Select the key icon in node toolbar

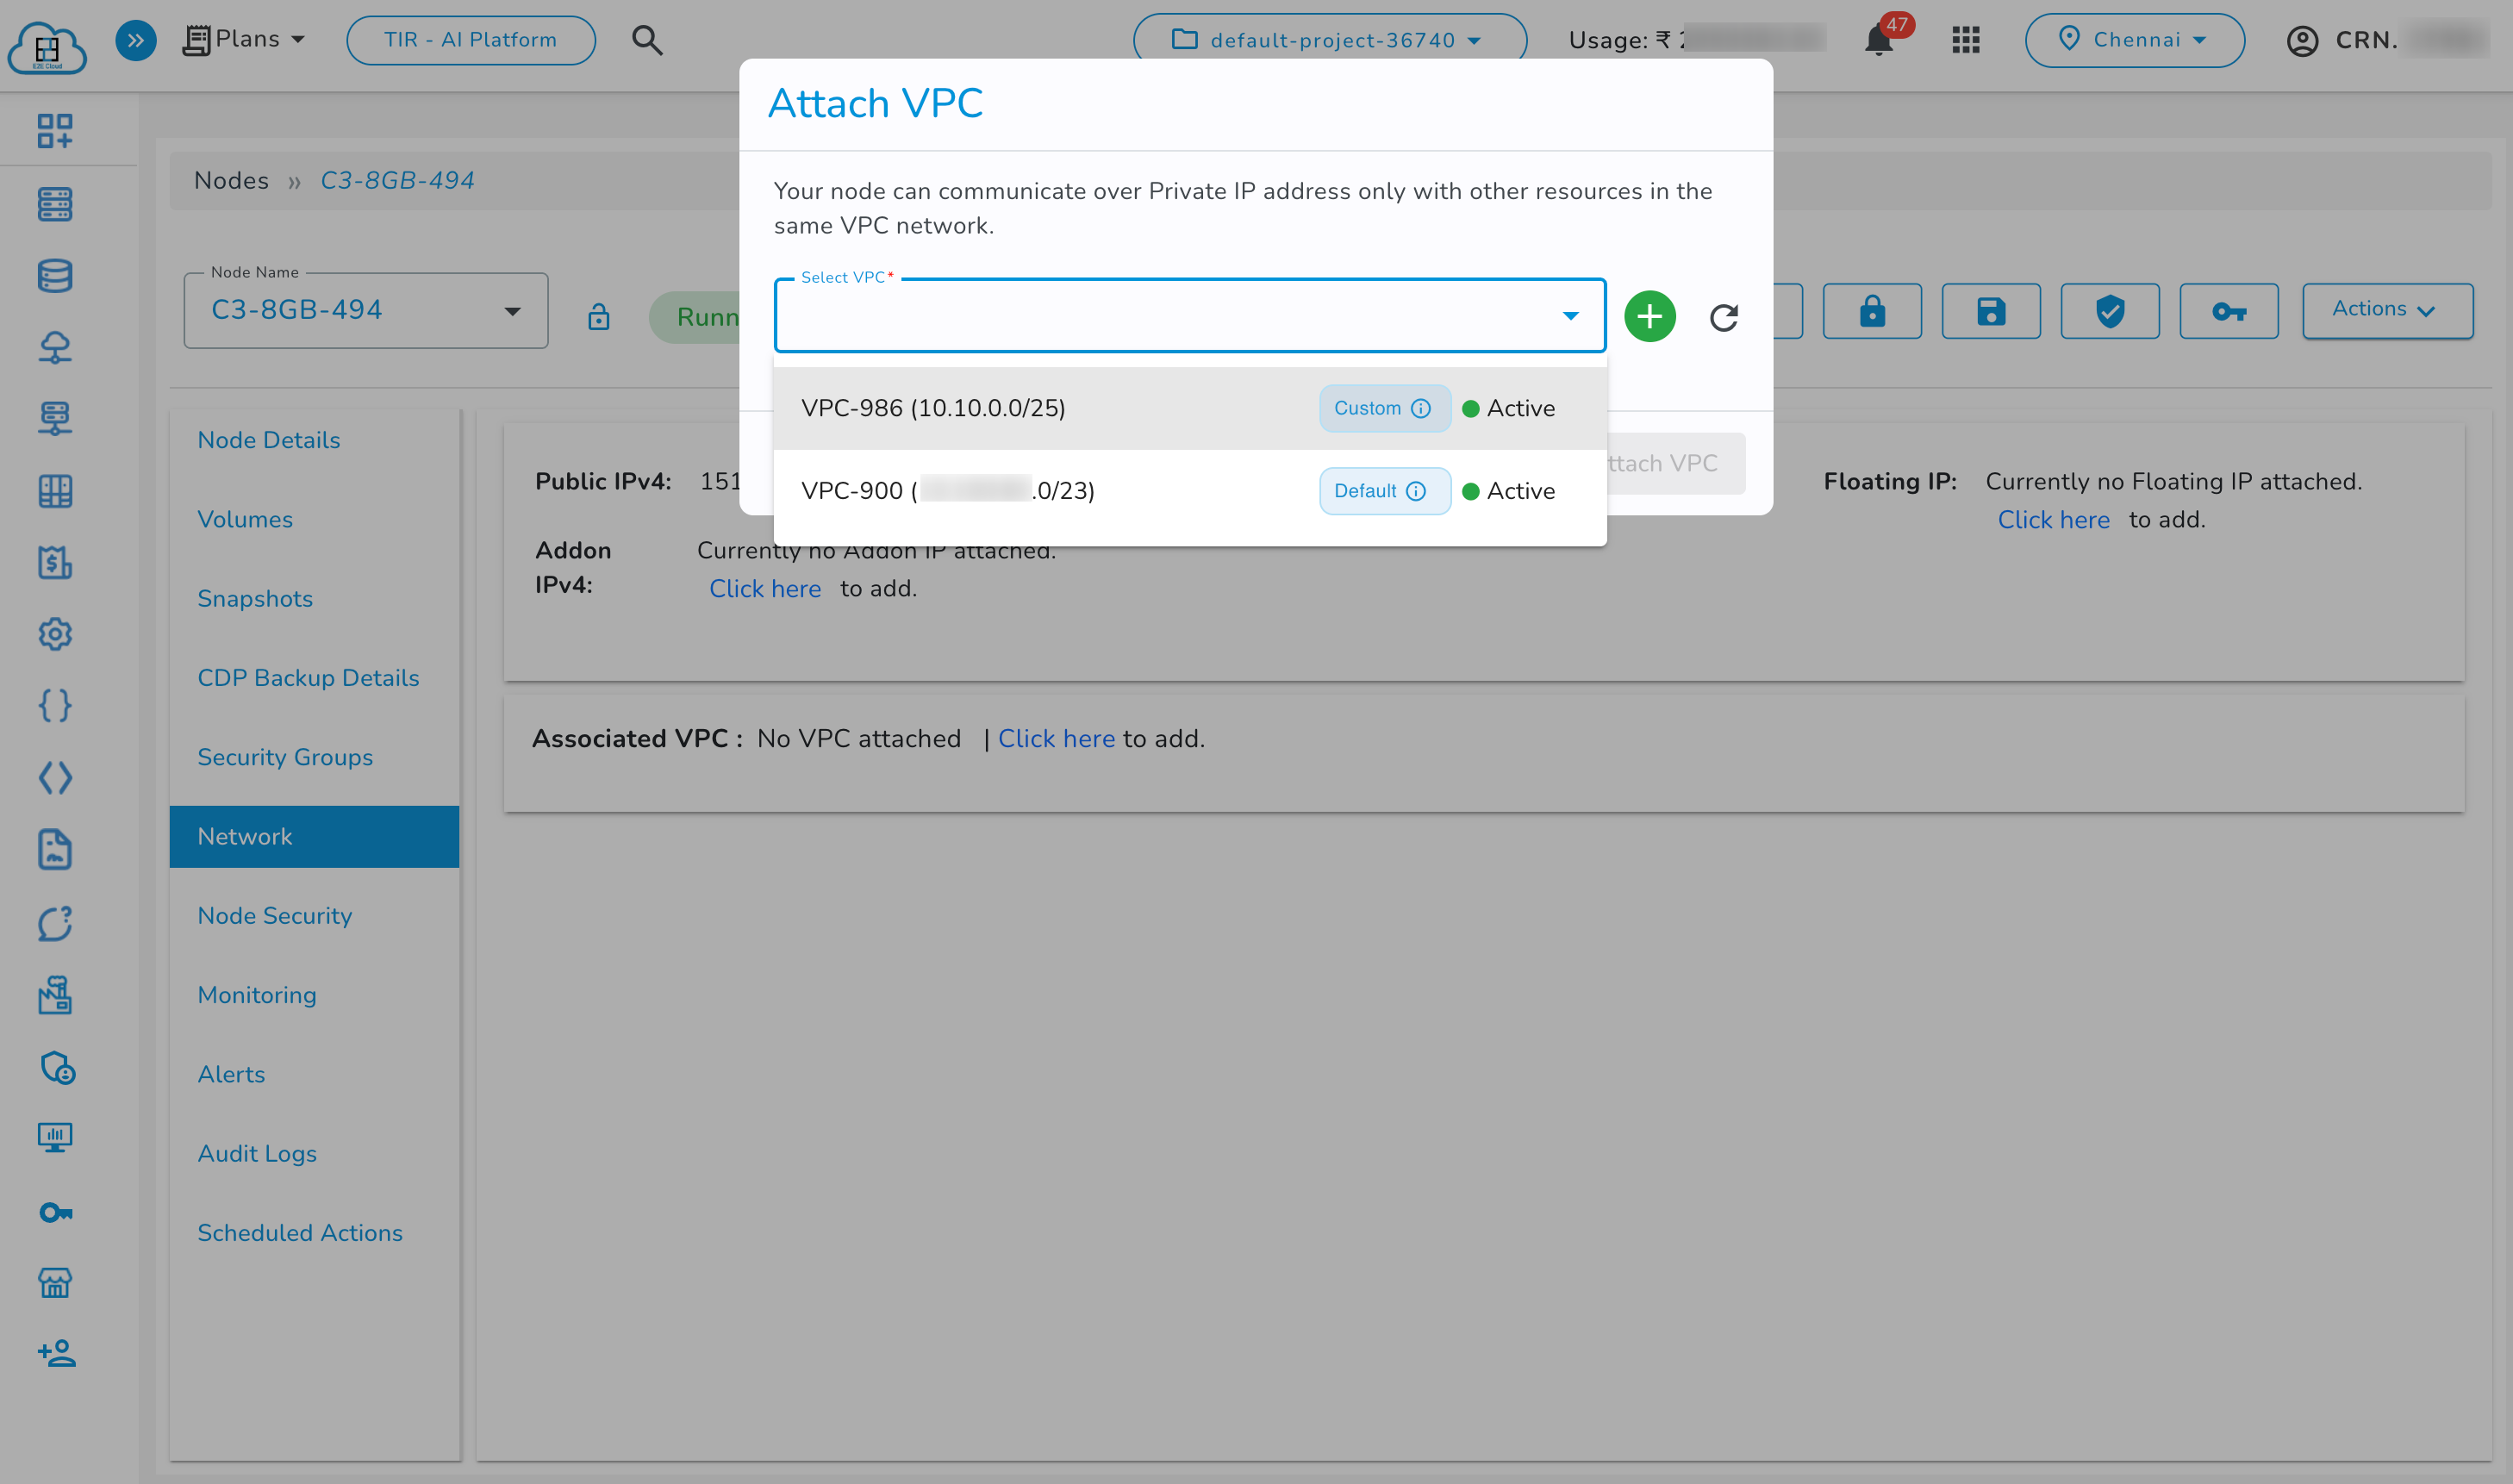[2229, 311]
